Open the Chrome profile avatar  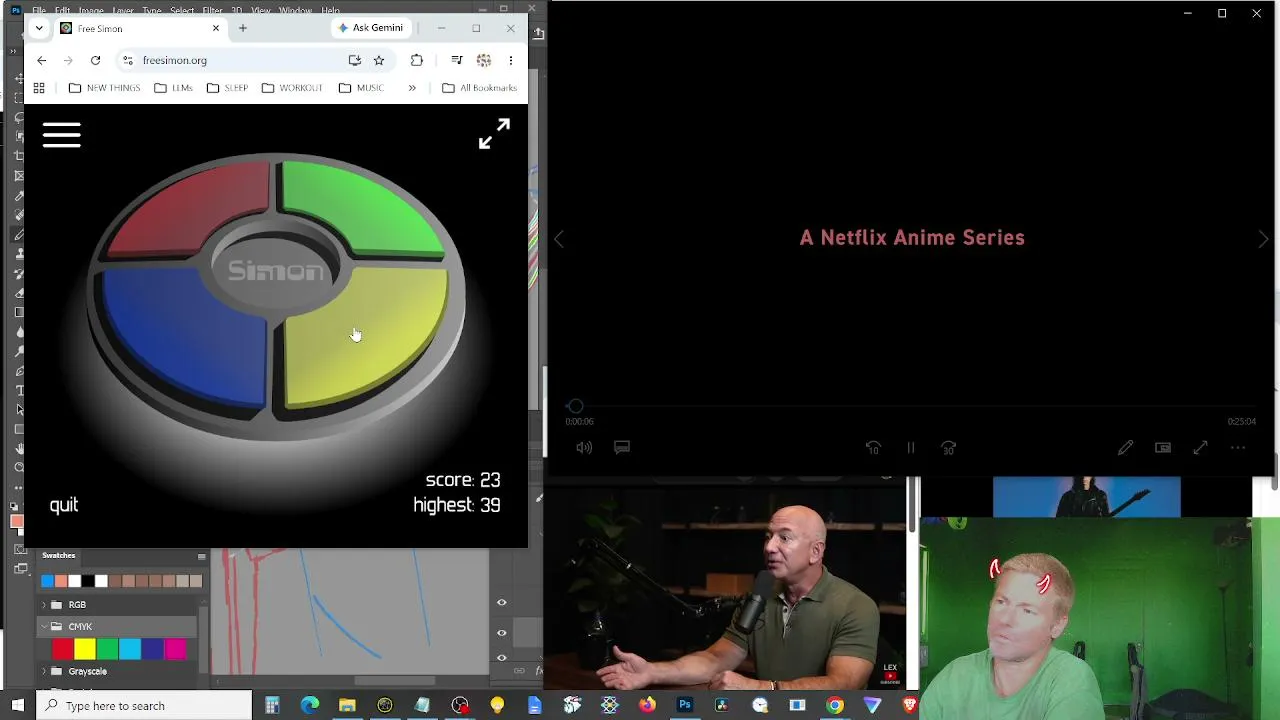coord(484,60)
